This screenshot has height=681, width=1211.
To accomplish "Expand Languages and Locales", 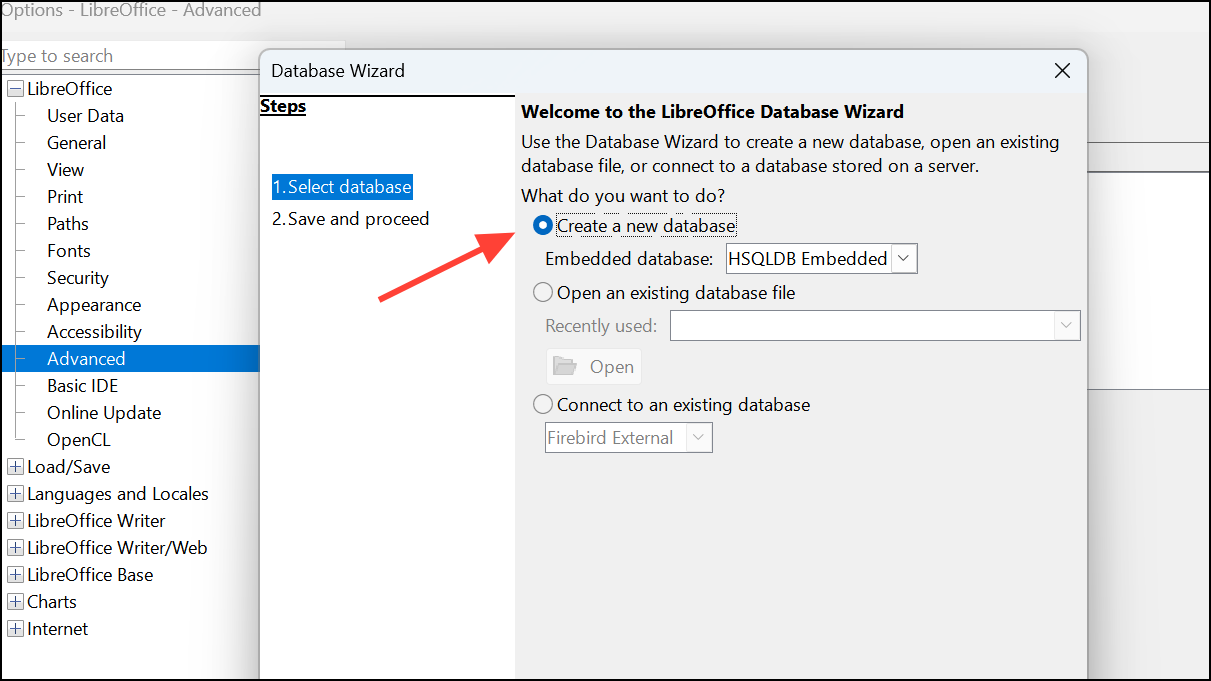I will click(14, 493).
